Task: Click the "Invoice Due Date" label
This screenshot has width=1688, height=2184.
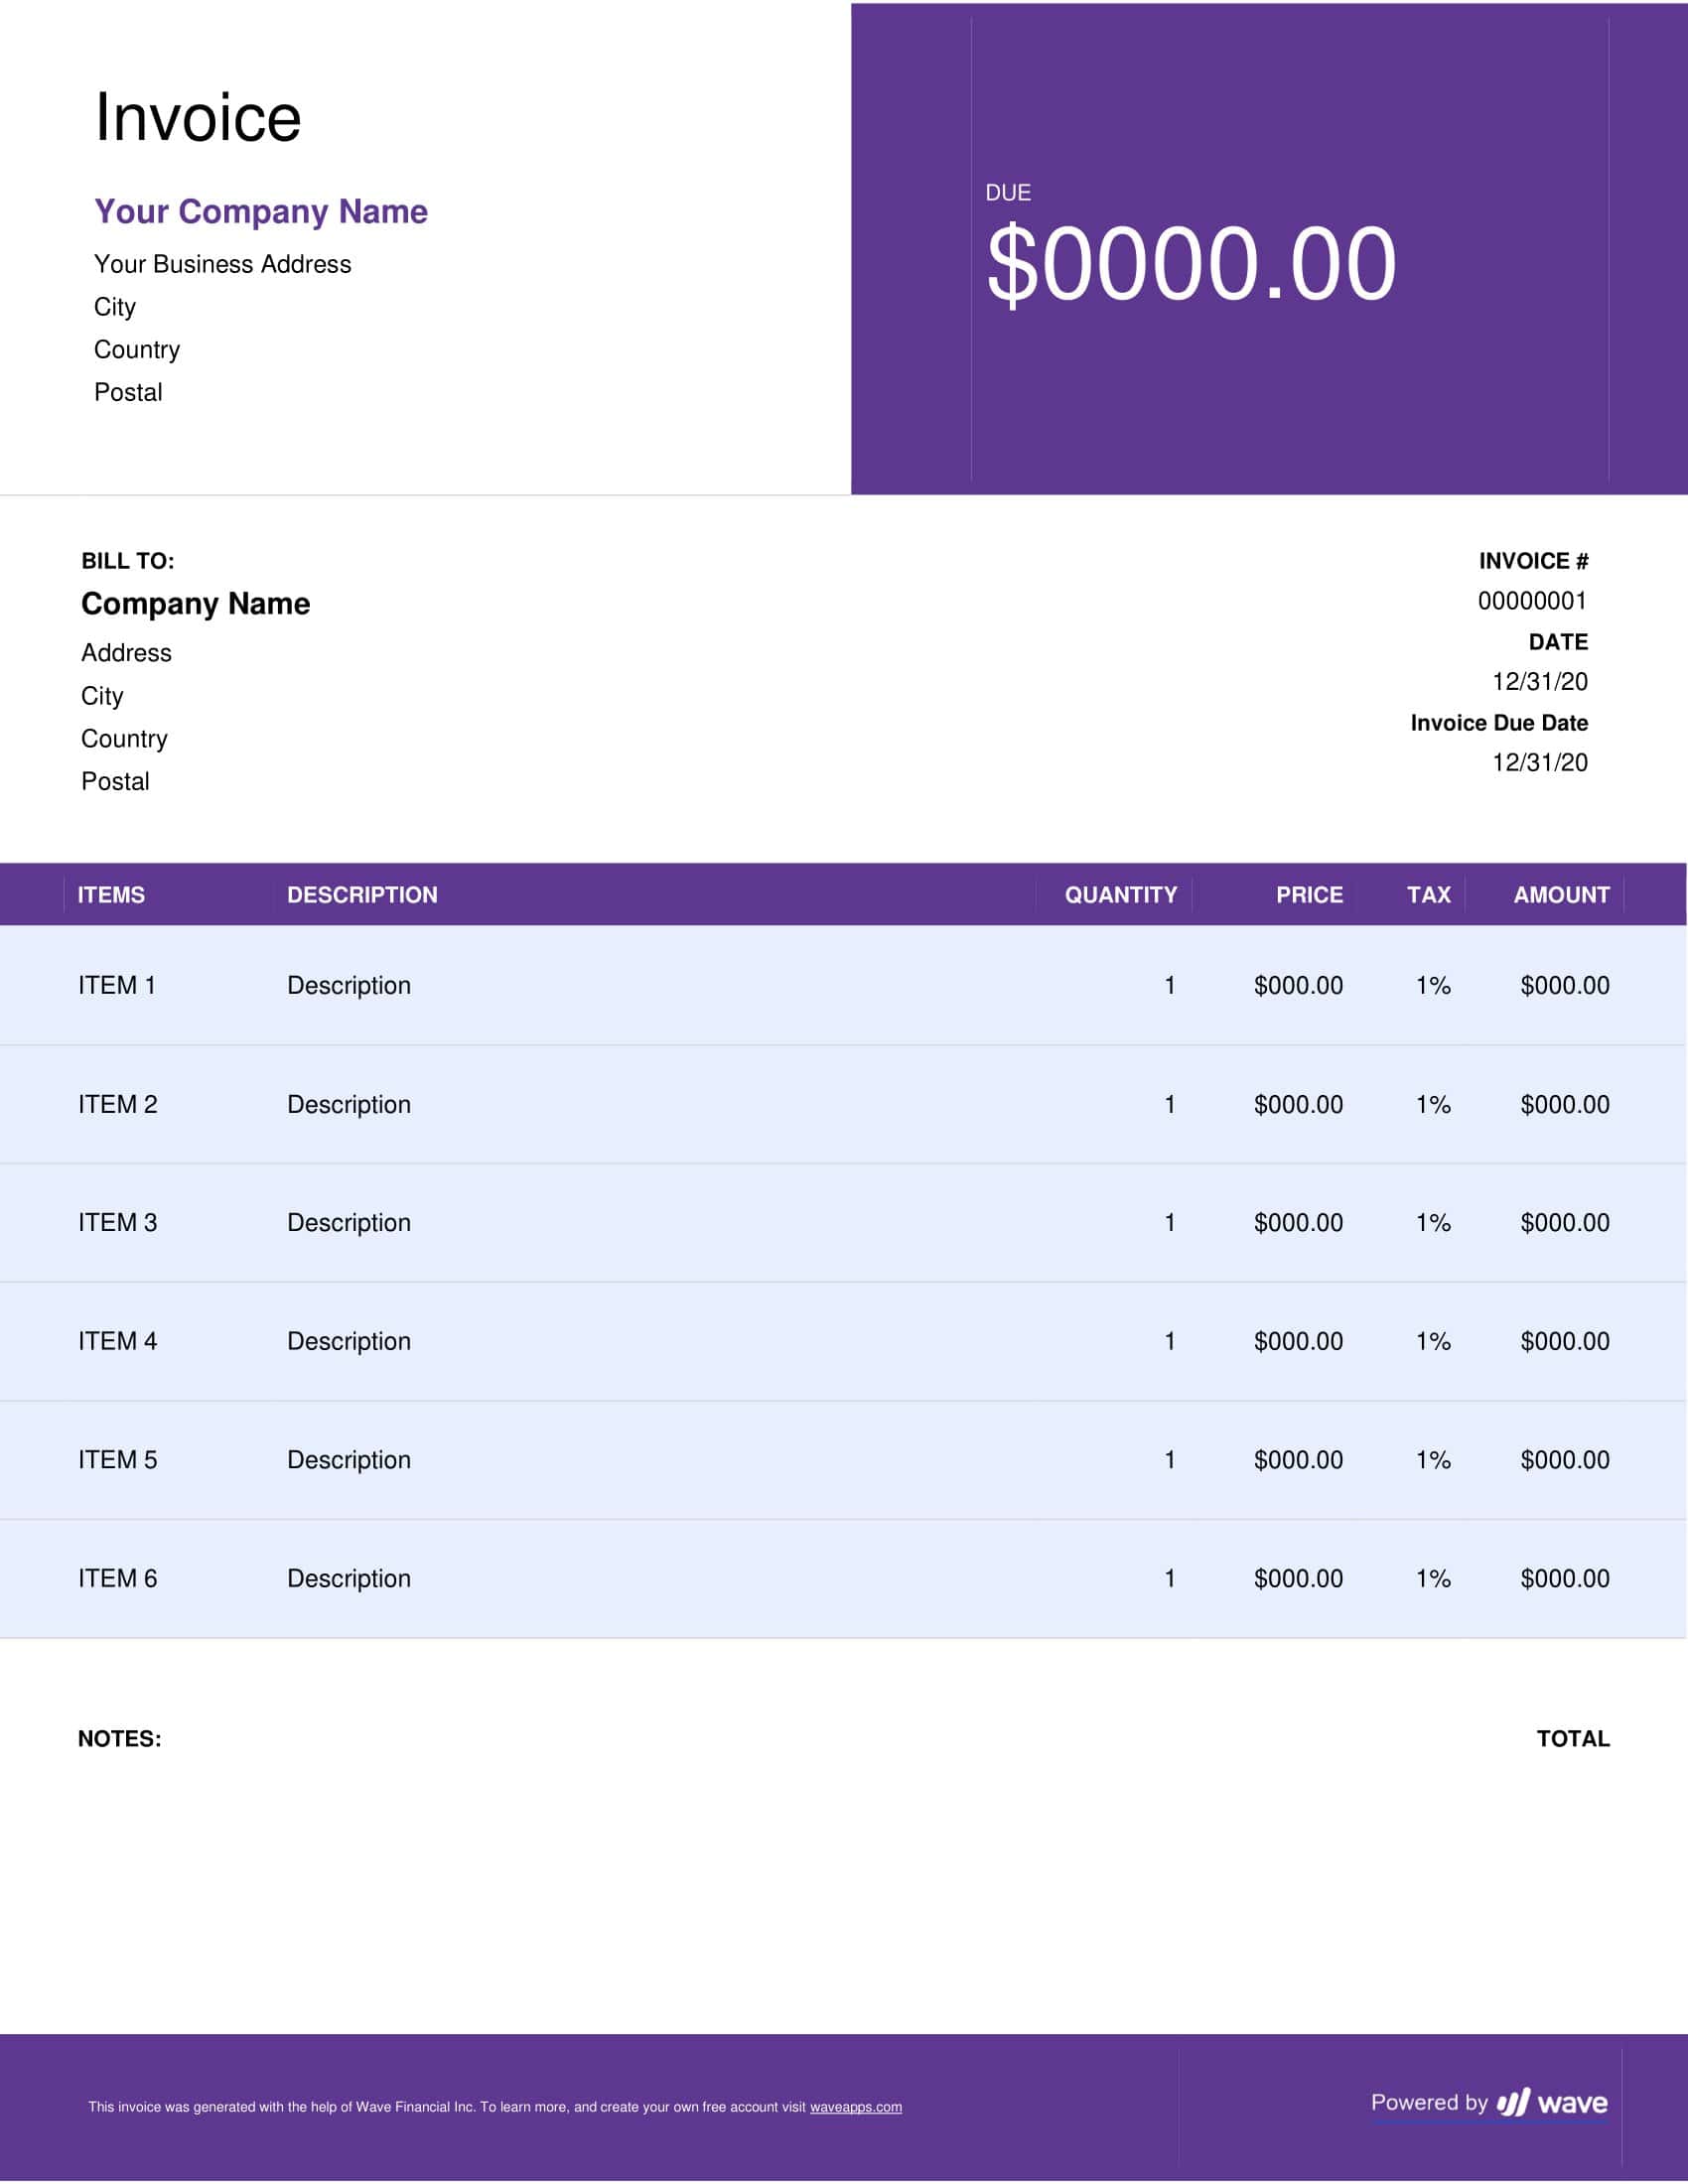Action: click(x=1499, y=723)
